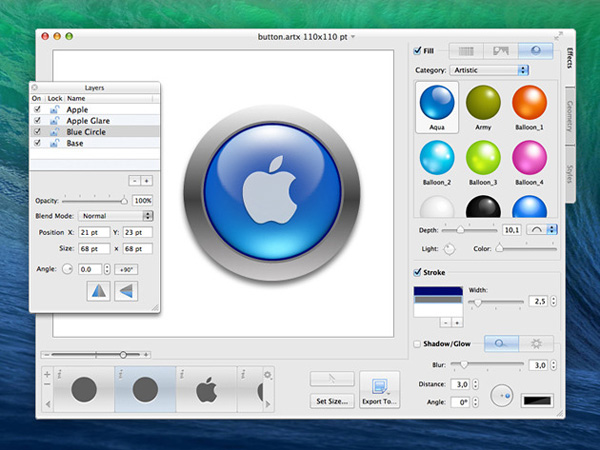Select the highlighted circle shape thumbnail
The height and width of the screenshot is (450, 600).
click(x=145, y=390)
